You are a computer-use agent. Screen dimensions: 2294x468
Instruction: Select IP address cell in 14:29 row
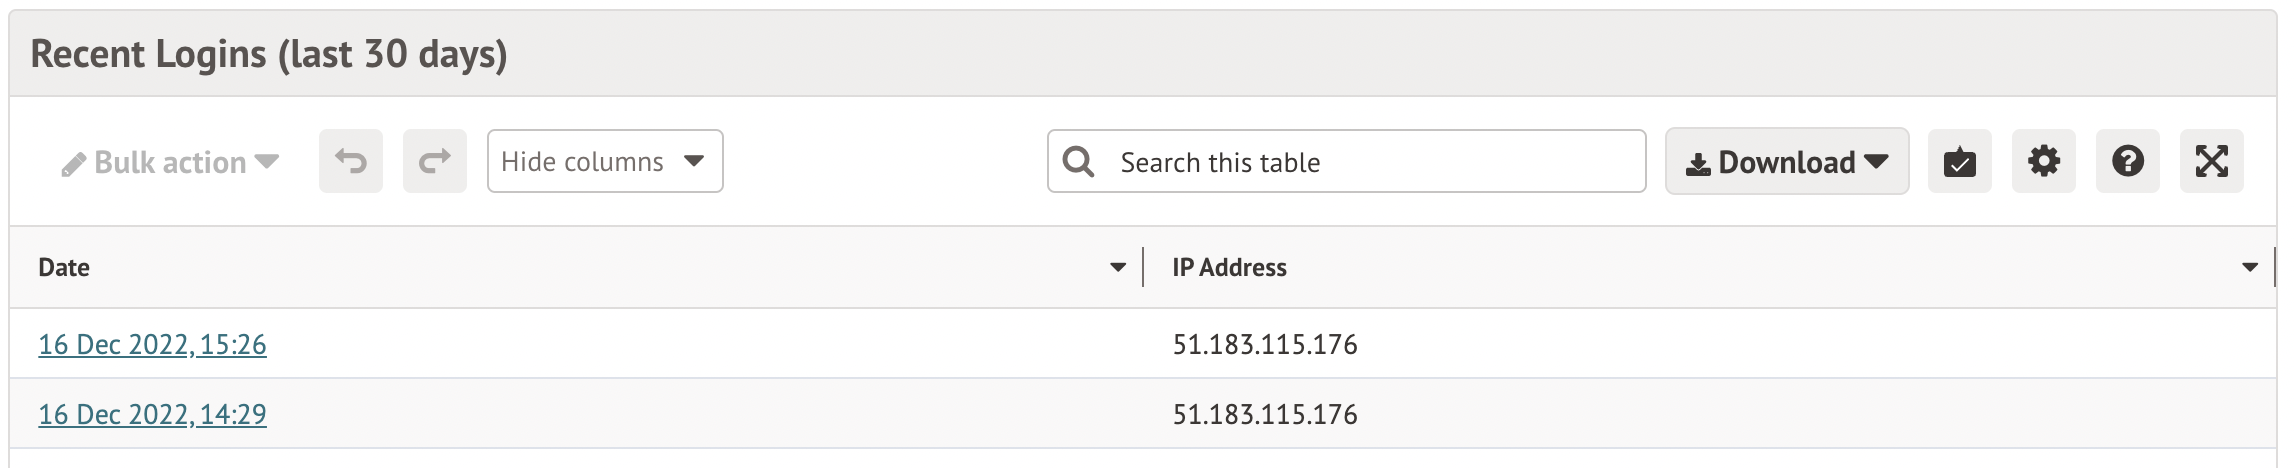point(1265,414)
